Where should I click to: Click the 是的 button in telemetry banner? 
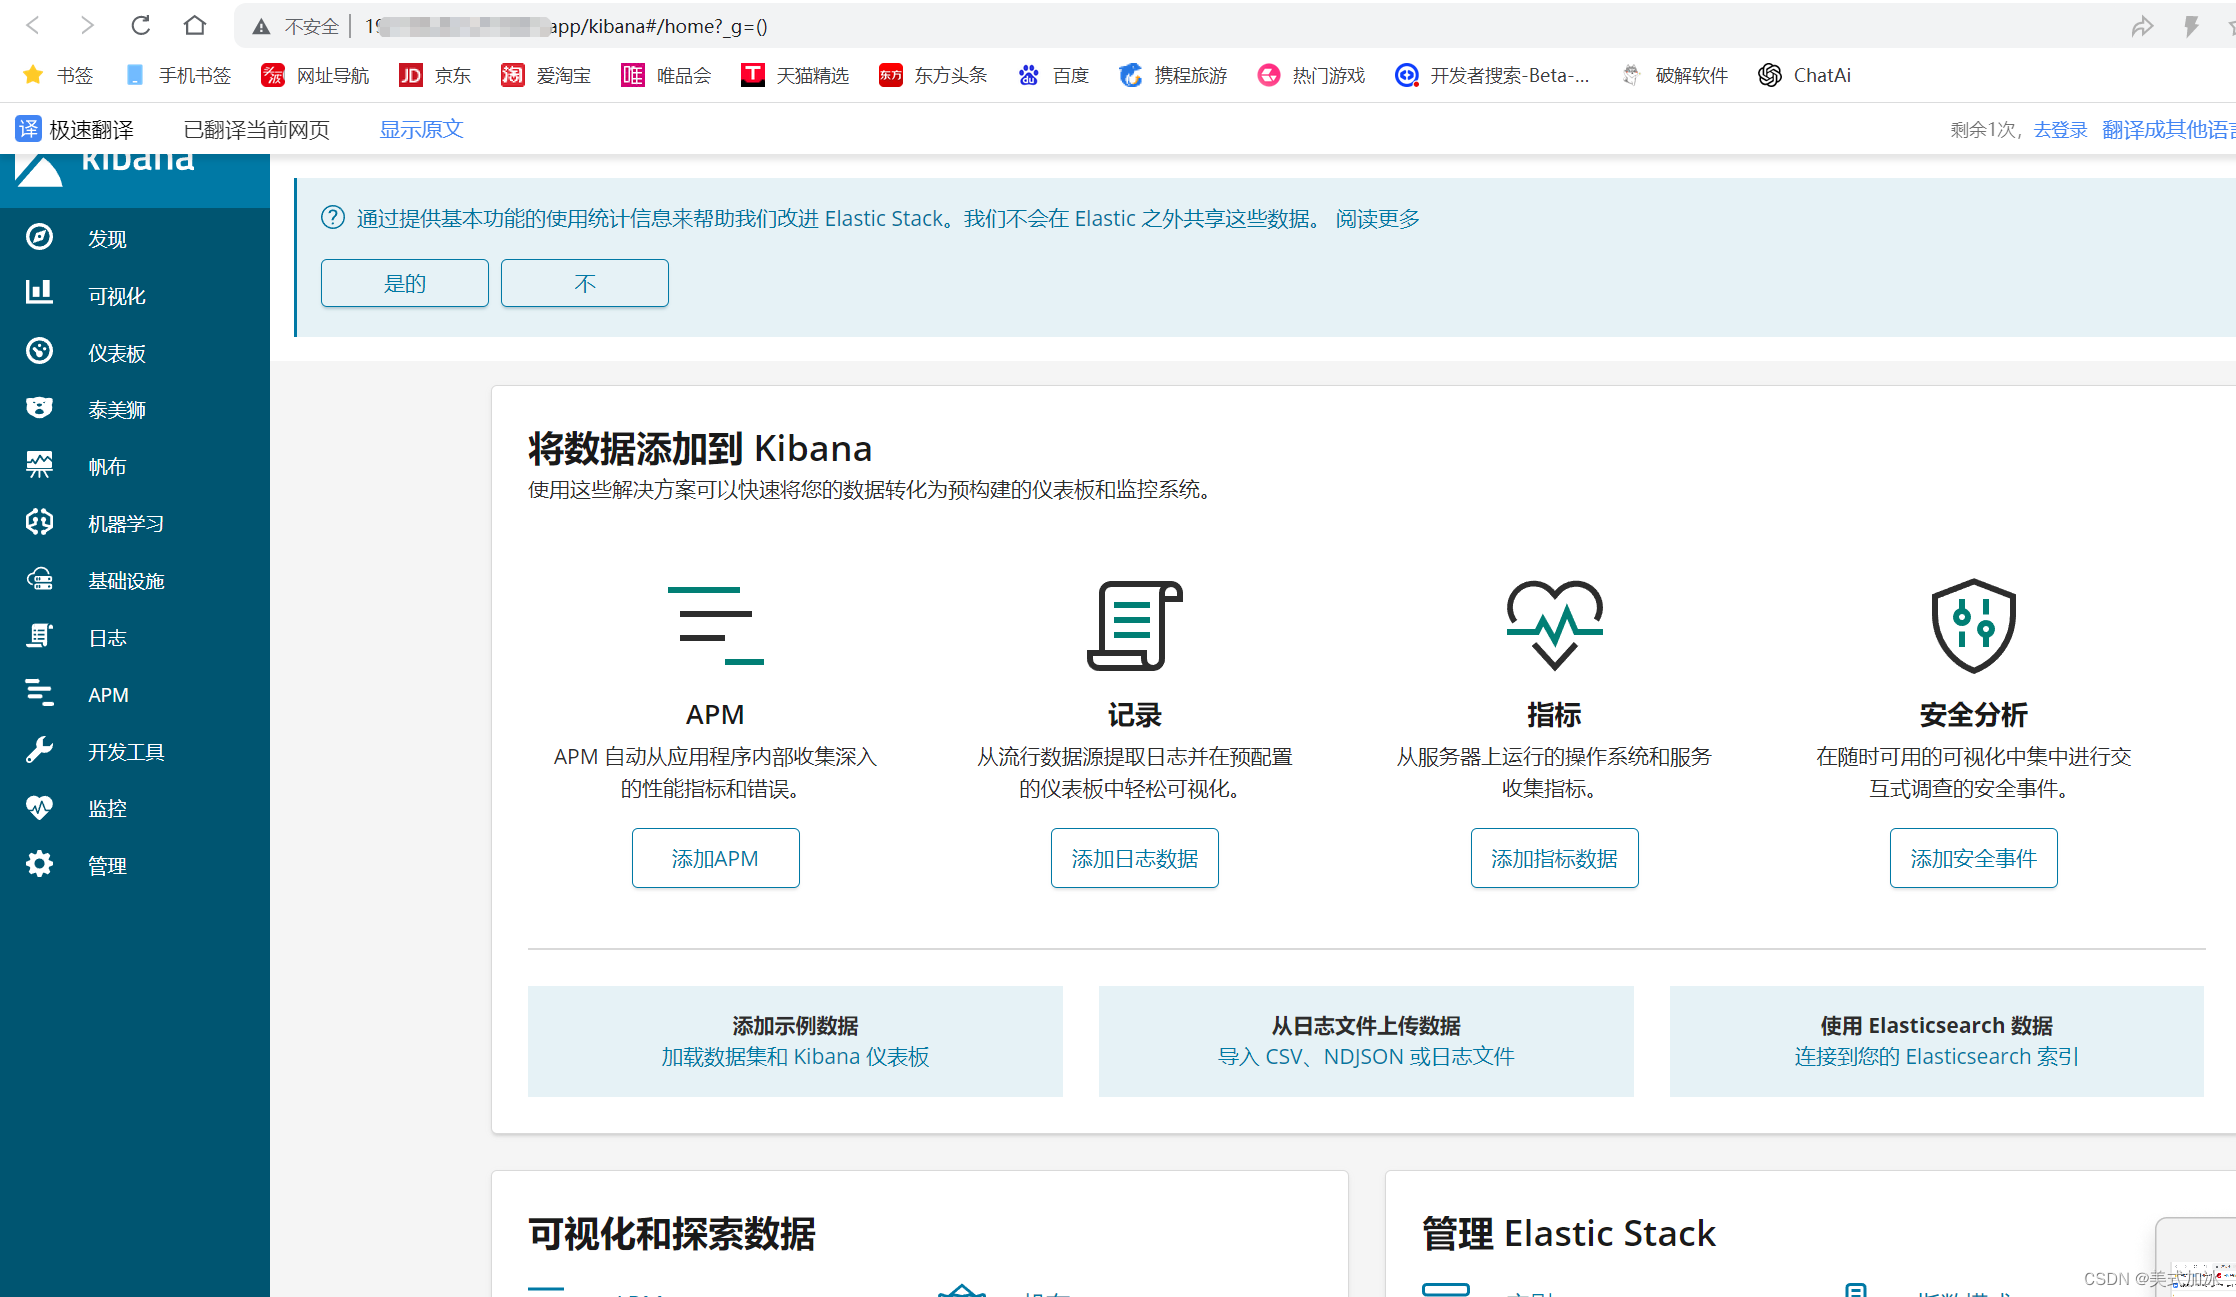405,283
